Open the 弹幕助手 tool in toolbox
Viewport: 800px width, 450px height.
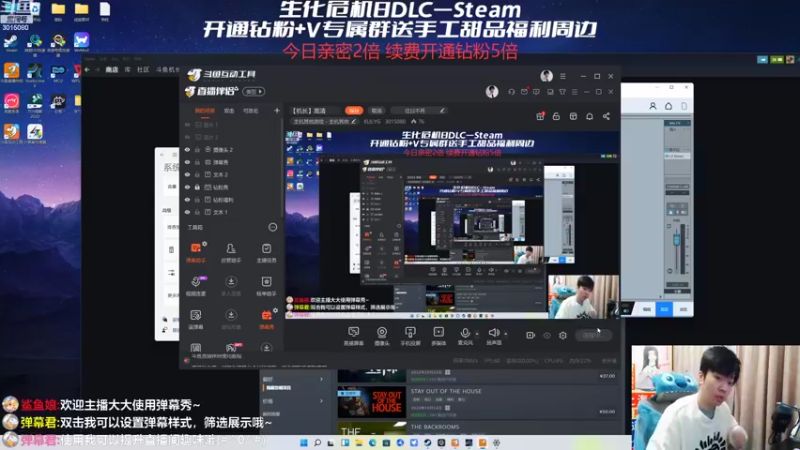[196, 252]
